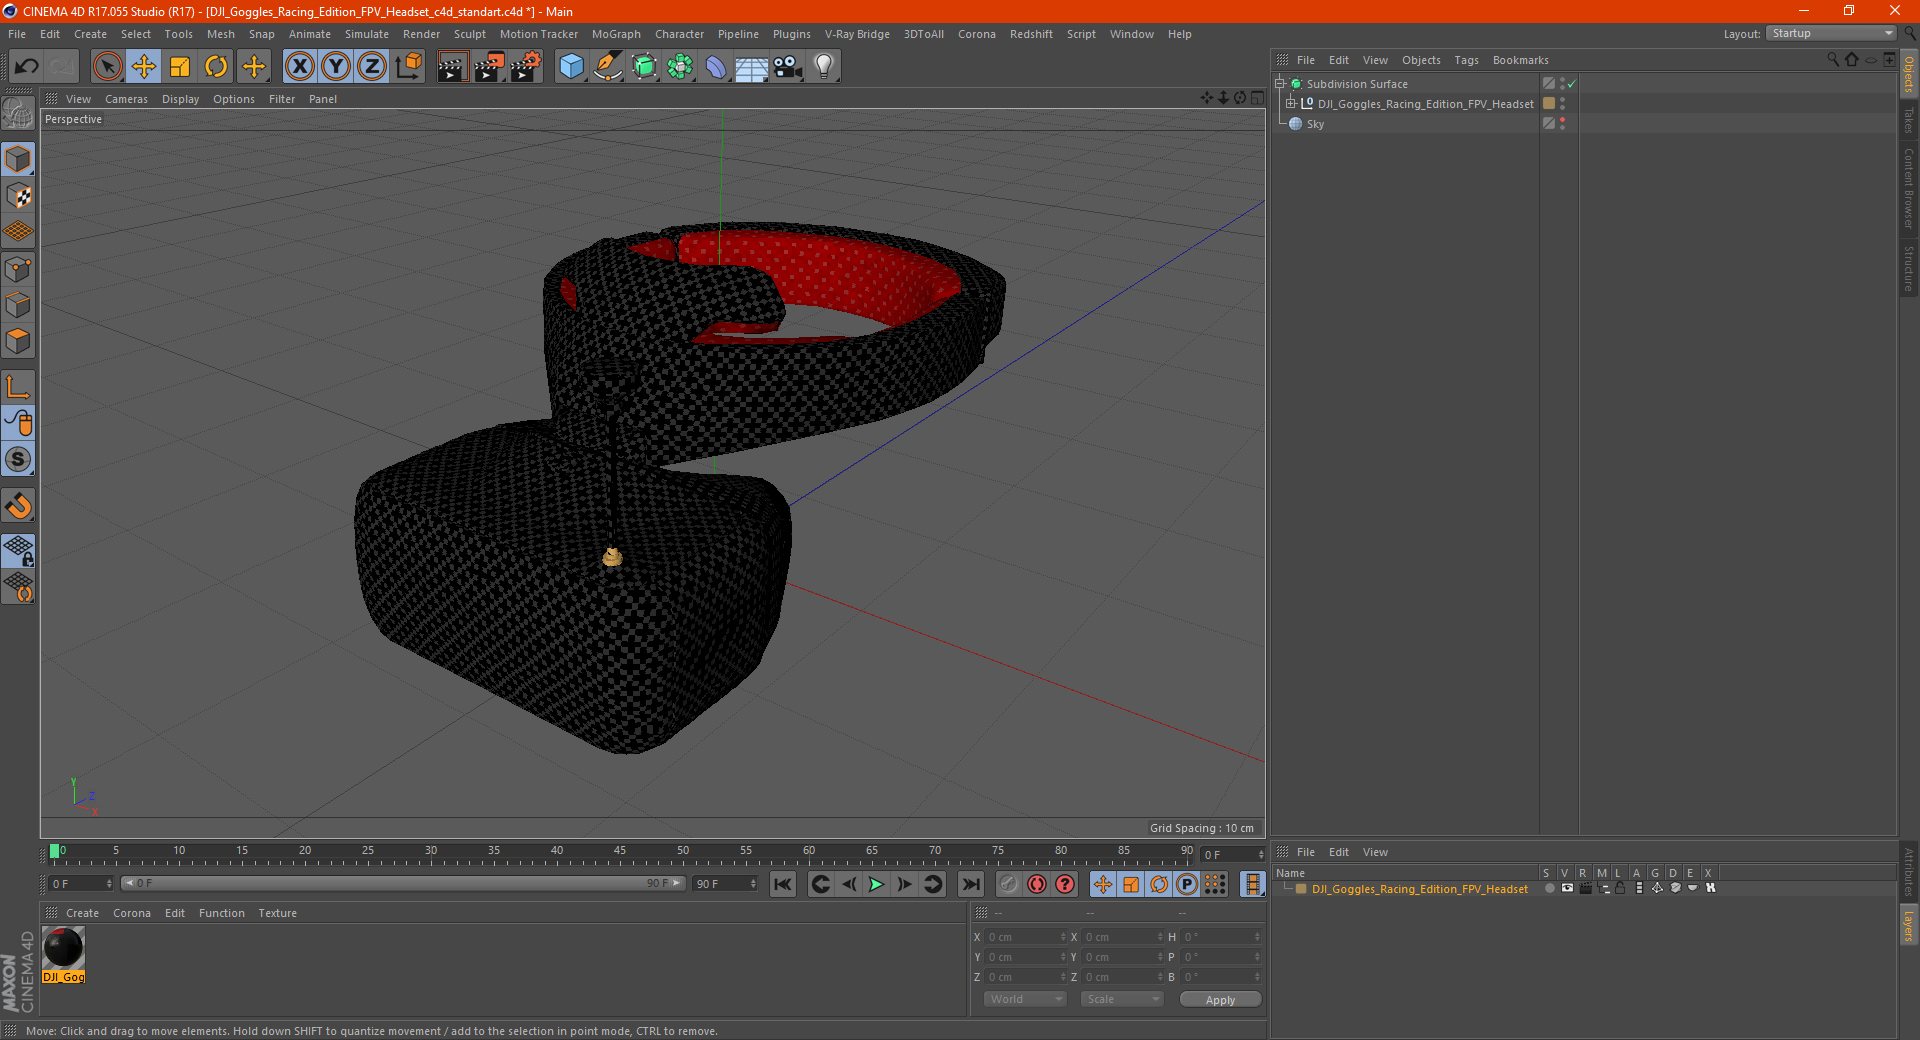Collapse the Subdivision Surface tree node
The height and width of the screenshot is (1040, 1920).
(x=1279, y=84)
